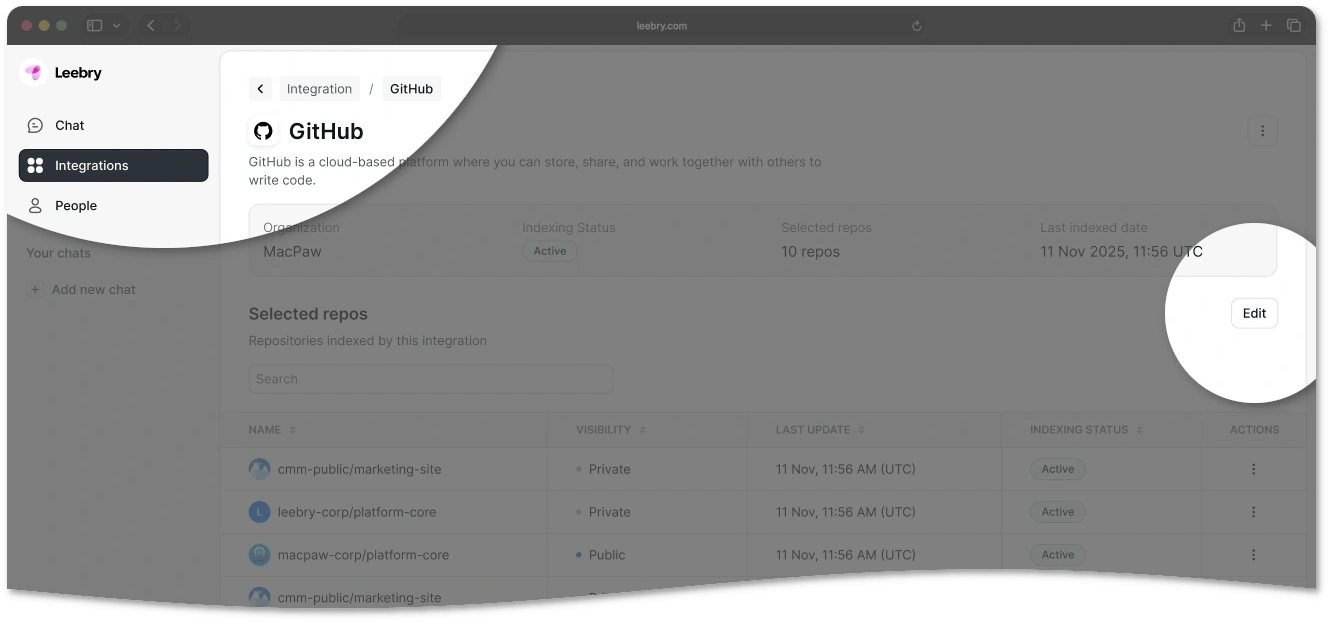
Task: Click the GitHub octocat logo icon
Action: click(263, 131)
